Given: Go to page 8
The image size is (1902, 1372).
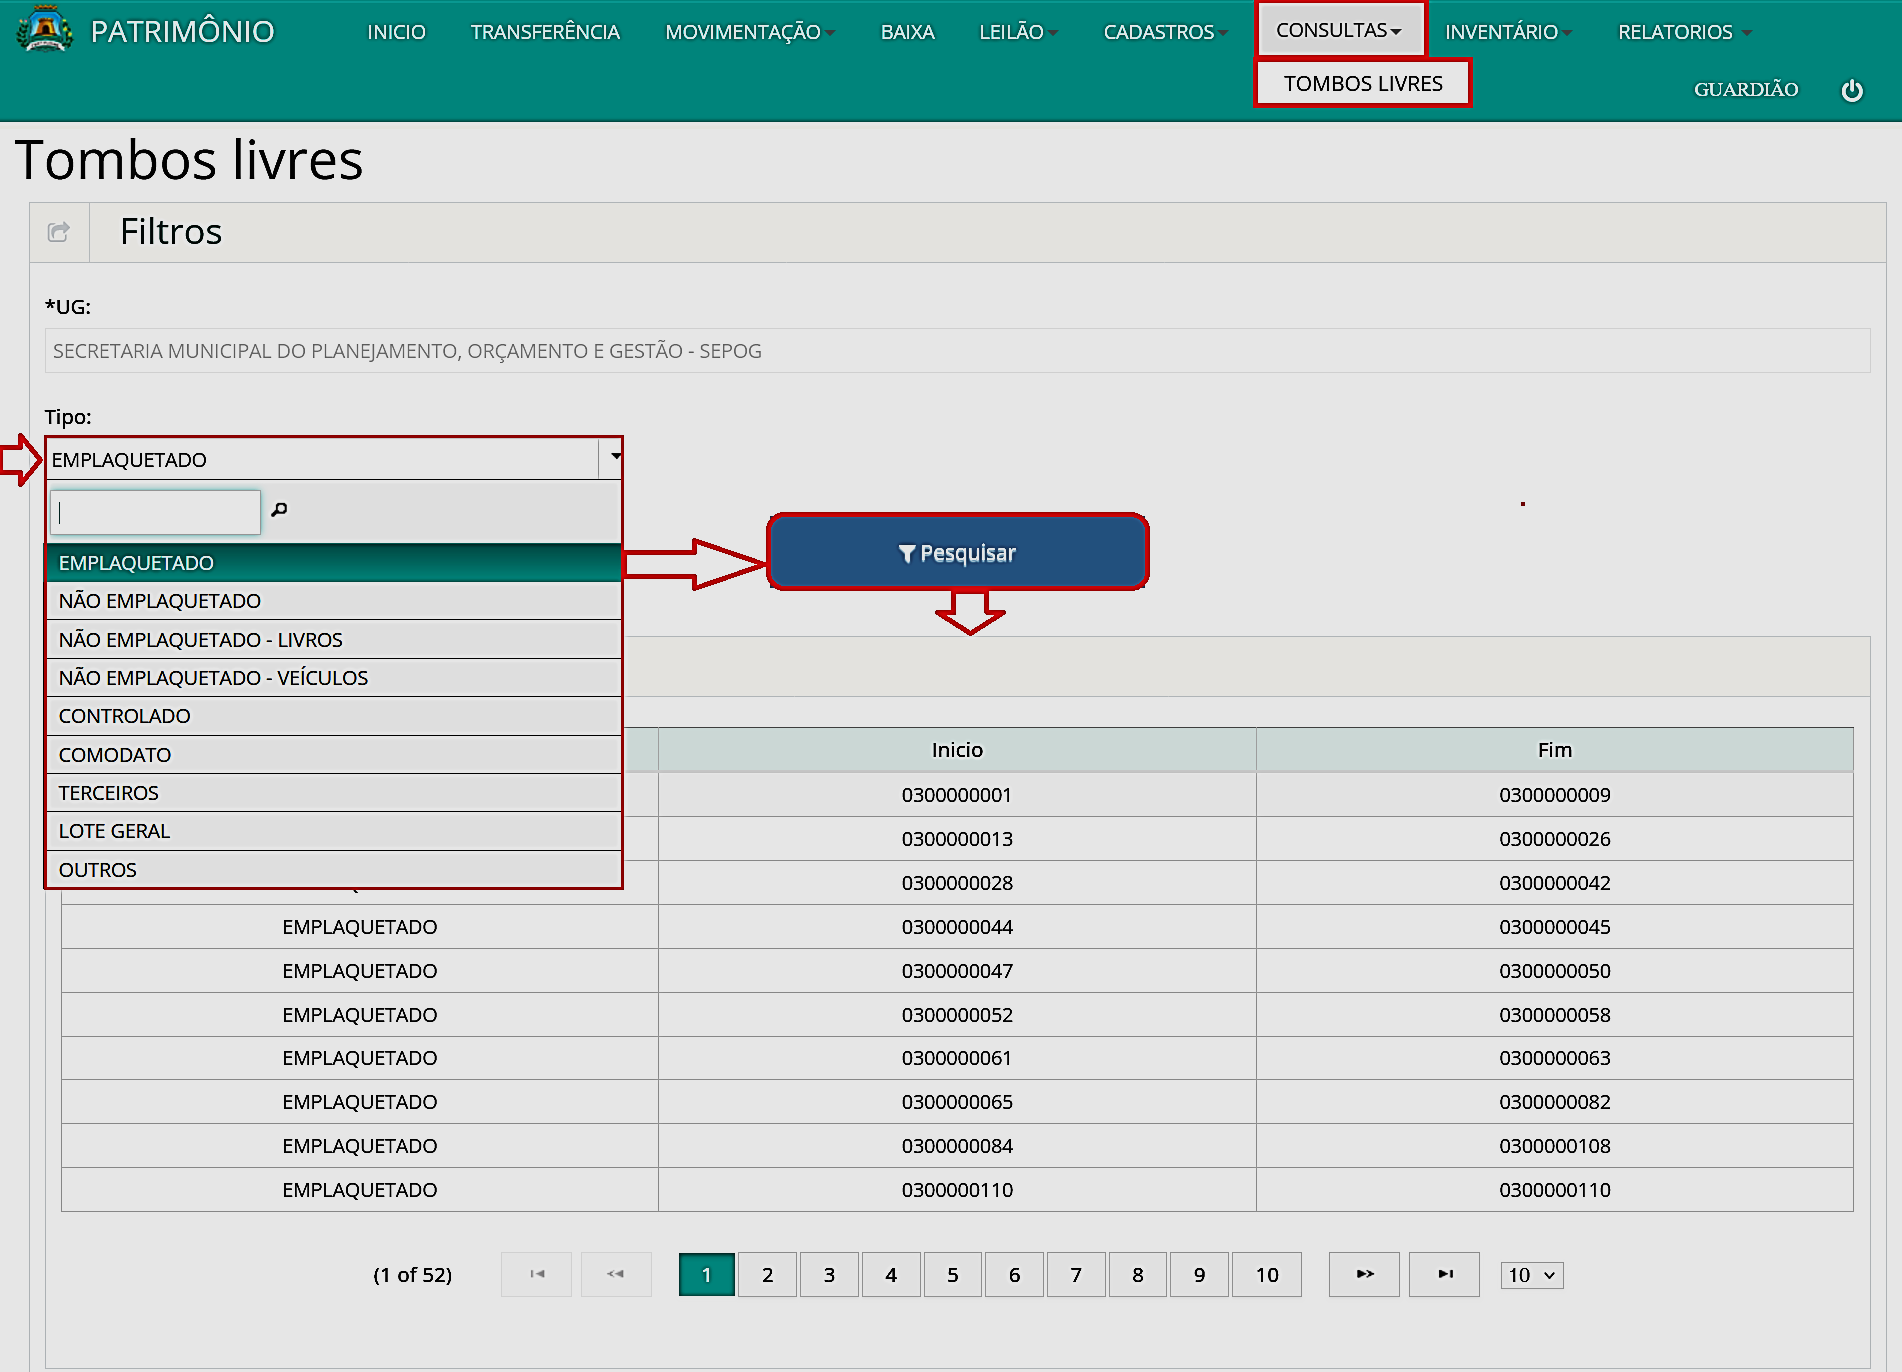Looking at the screenshot, I should coord(1138,1274).
